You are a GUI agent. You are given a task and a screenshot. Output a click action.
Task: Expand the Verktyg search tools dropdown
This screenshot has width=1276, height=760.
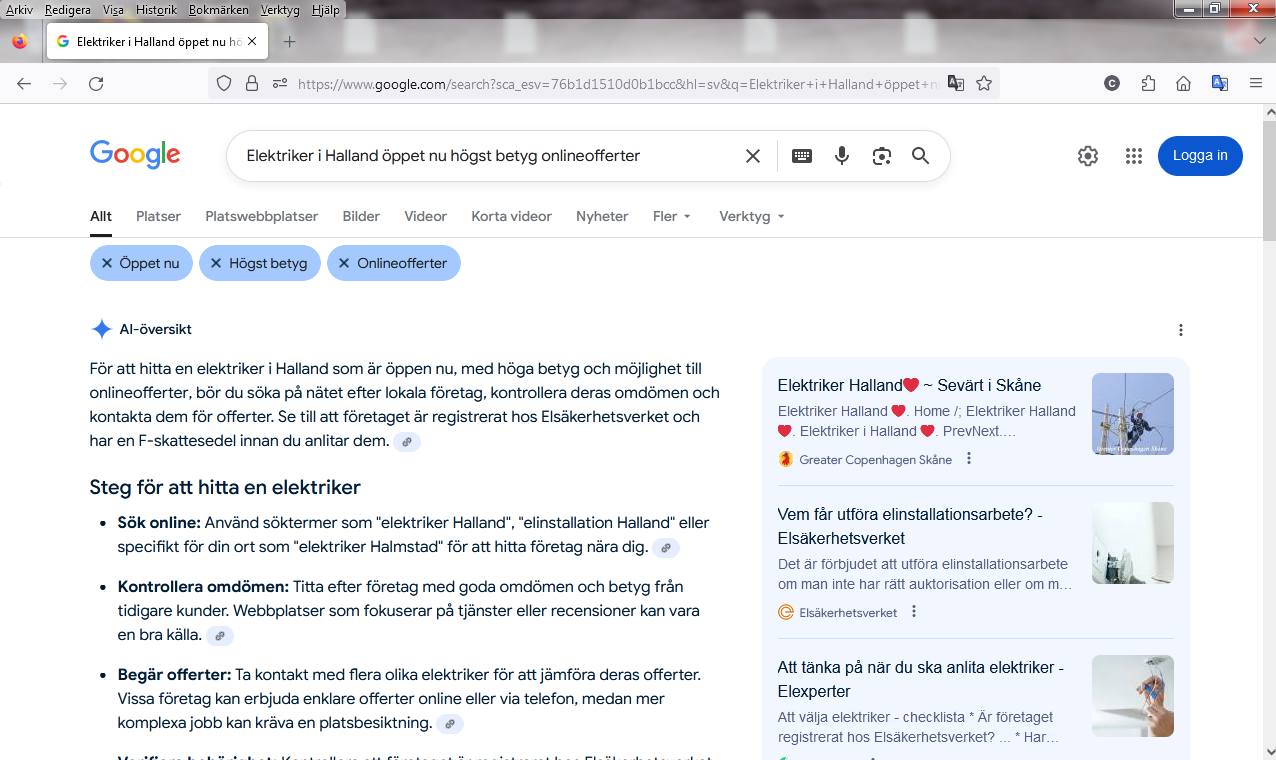(x=751, y=216)
